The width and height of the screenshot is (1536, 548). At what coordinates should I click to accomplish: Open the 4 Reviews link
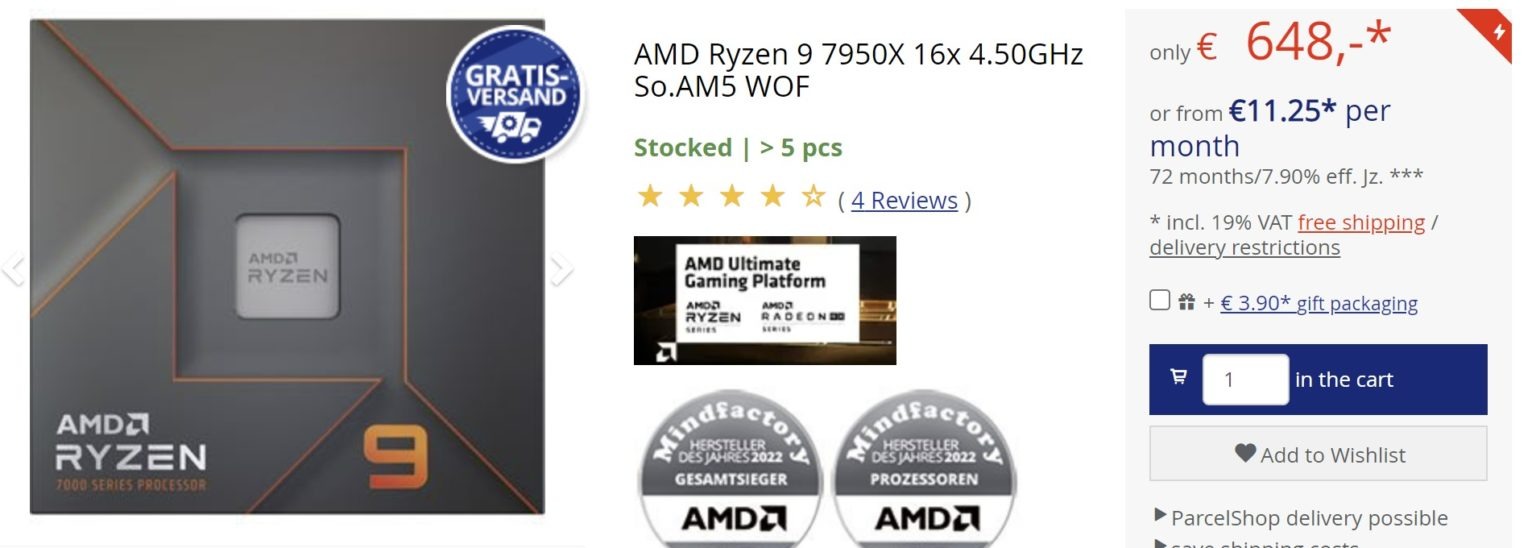(x=904, y=200)
